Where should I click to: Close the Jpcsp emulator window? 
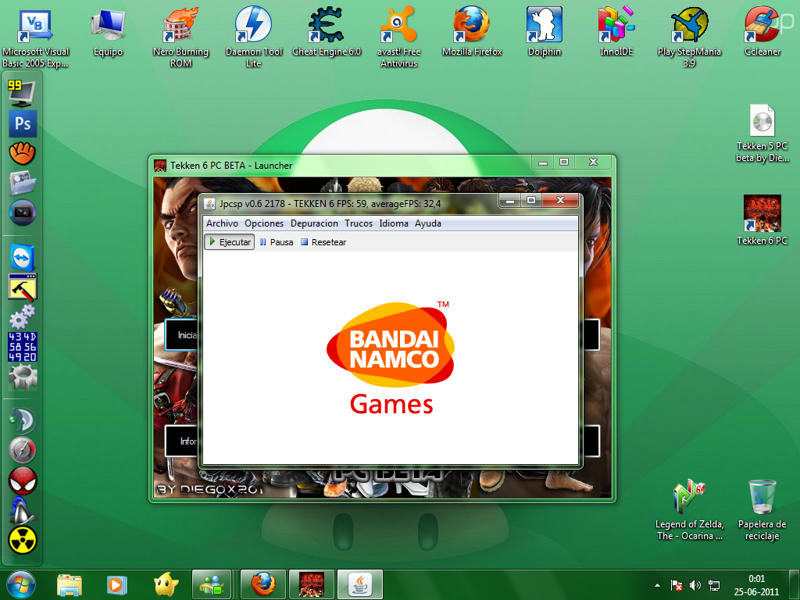pos(560,201)
